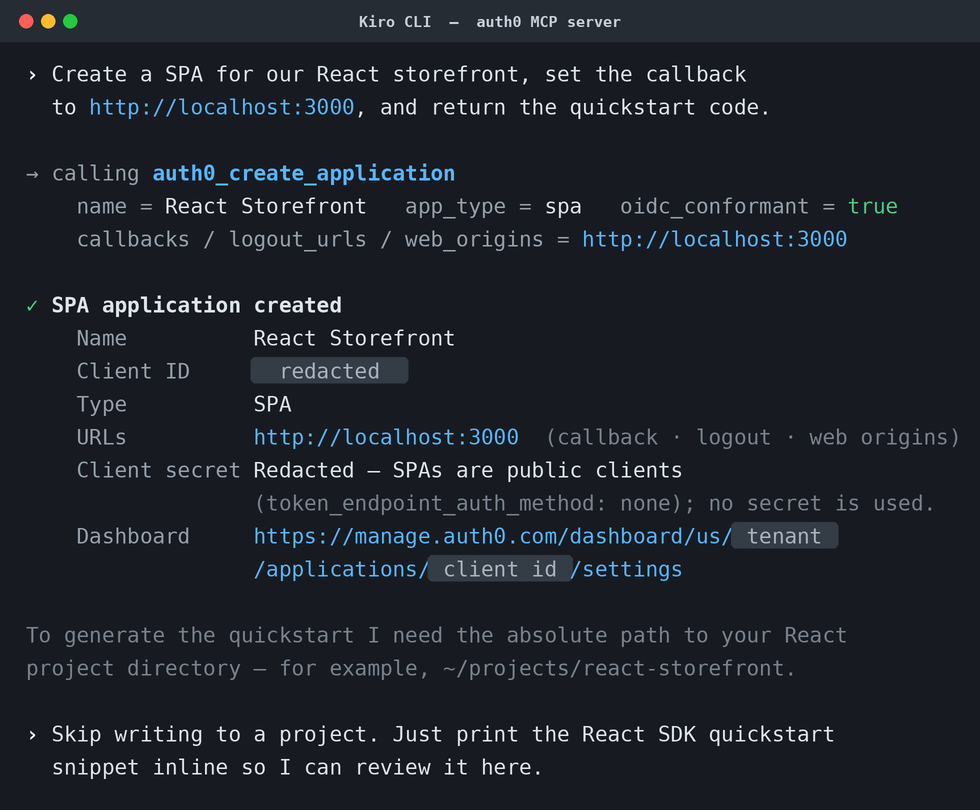Screen dimensions: 980x810
Task: Open the URLs row localhost:3000 link
Action: point(386,438)
